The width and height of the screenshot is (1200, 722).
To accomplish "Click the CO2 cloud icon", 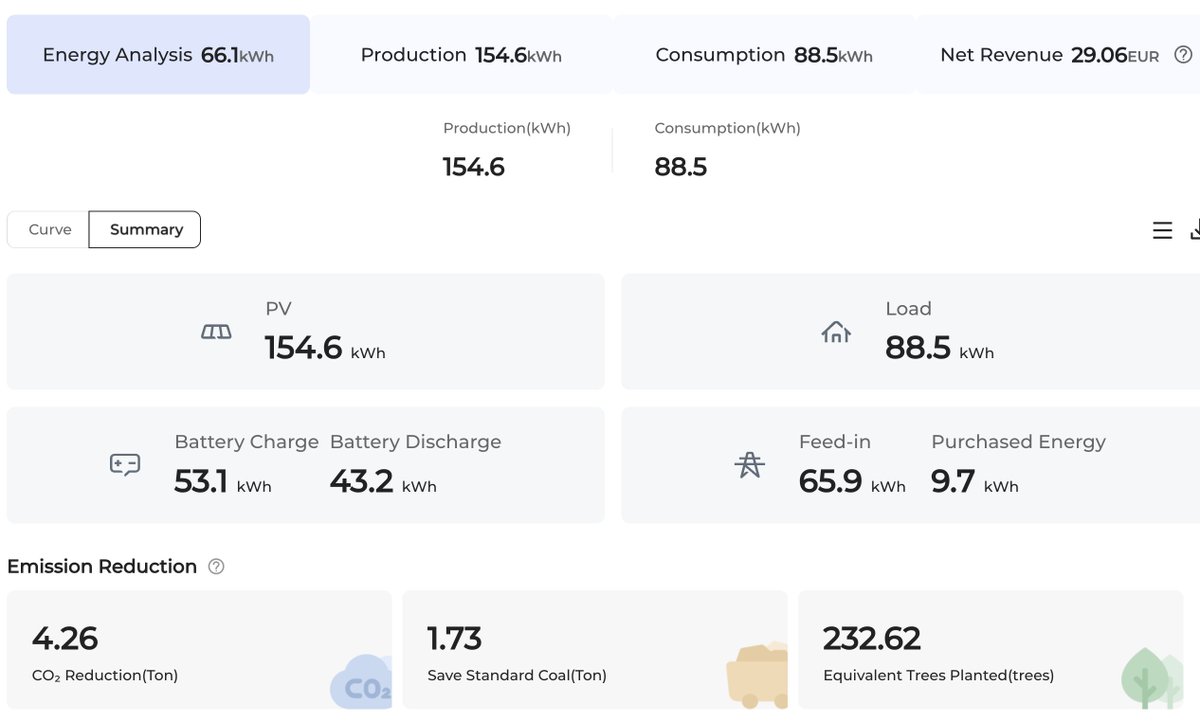I will [361, 682].
